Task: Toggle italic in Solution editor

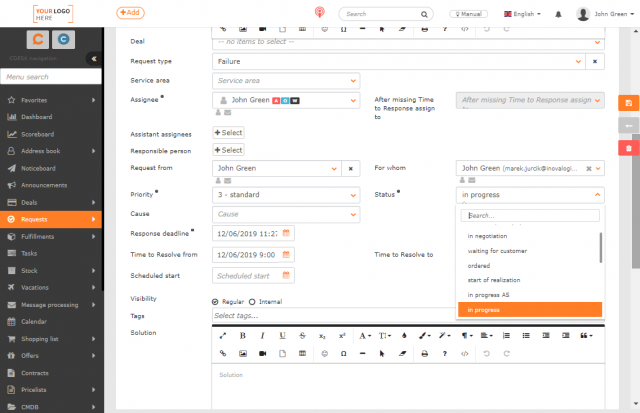Action: 262,335
